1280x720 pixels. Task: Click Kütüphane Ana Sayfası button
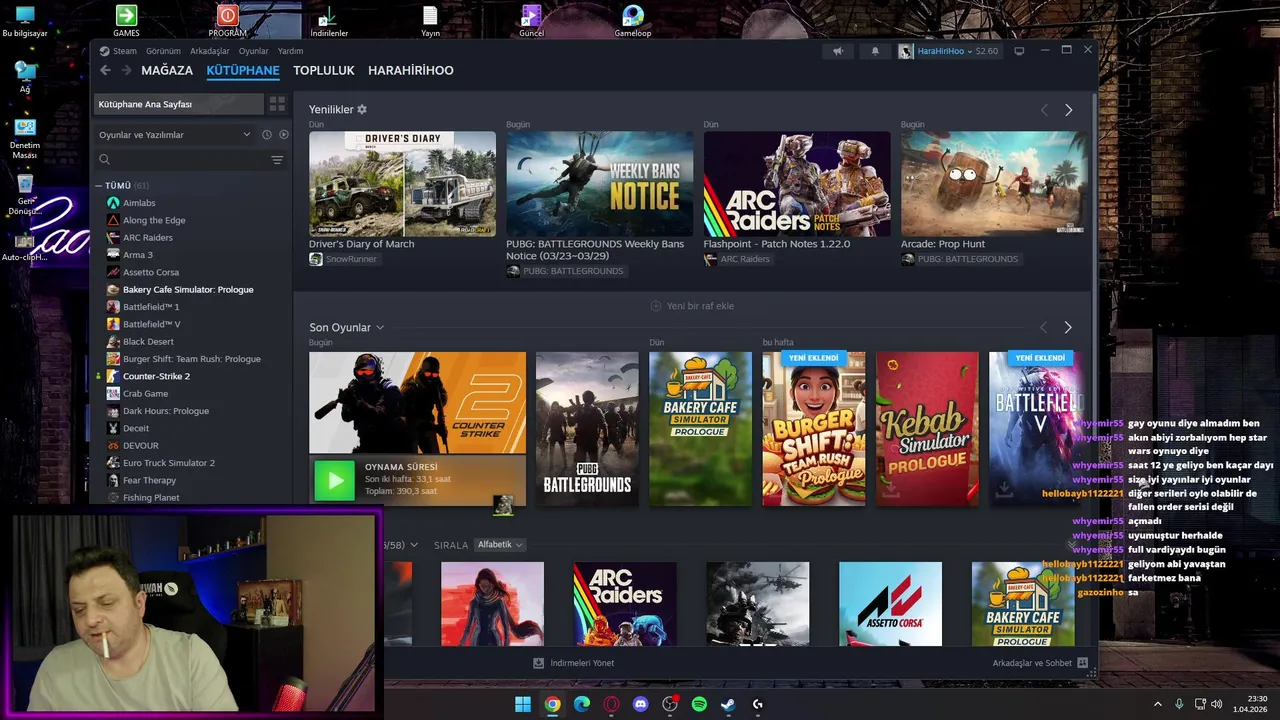[179, 104]
